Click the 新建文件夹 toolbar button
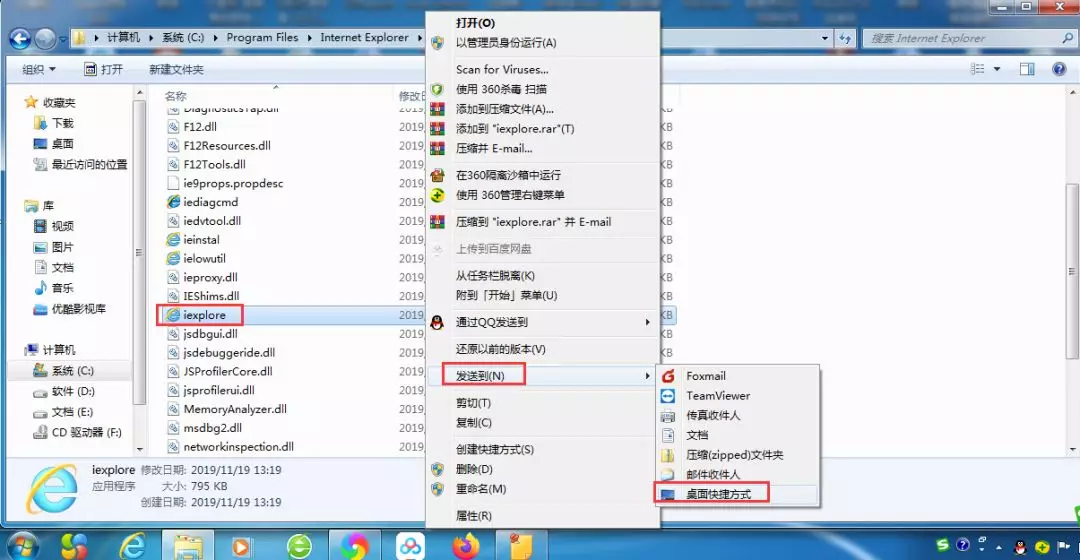The height and width of the screenshot is (560, 1080). (x=176, y=69)
